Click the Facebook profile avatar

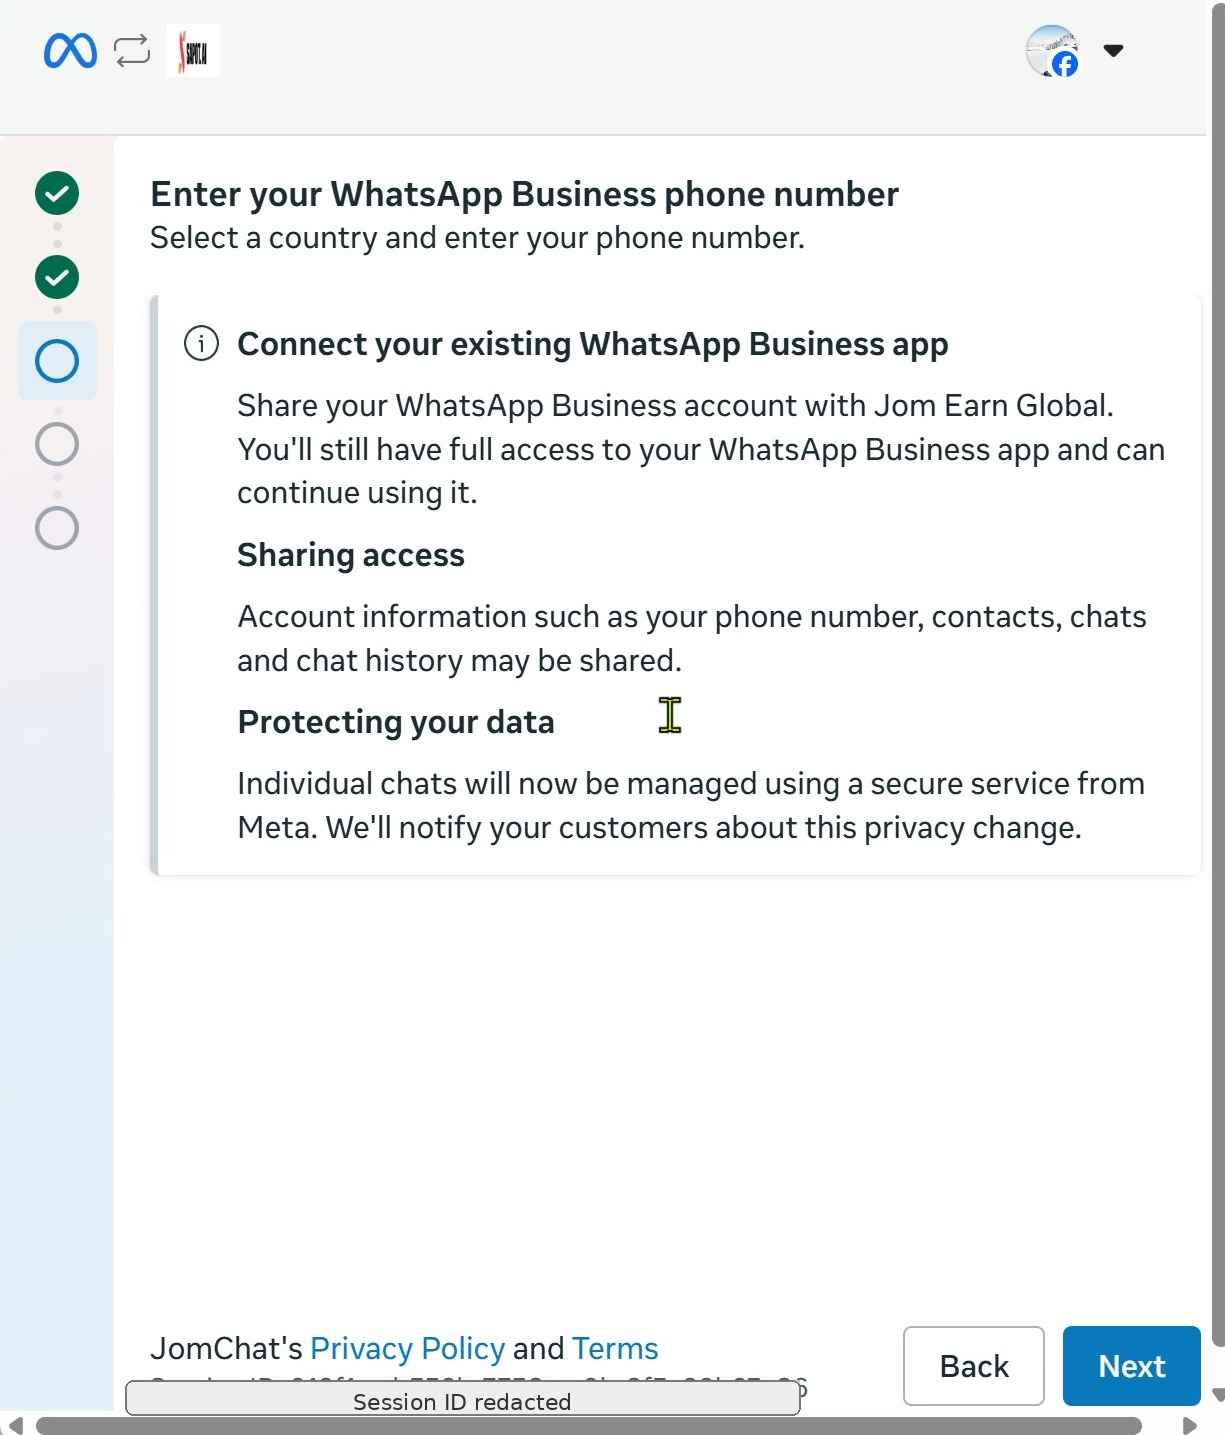[1053, 51]
